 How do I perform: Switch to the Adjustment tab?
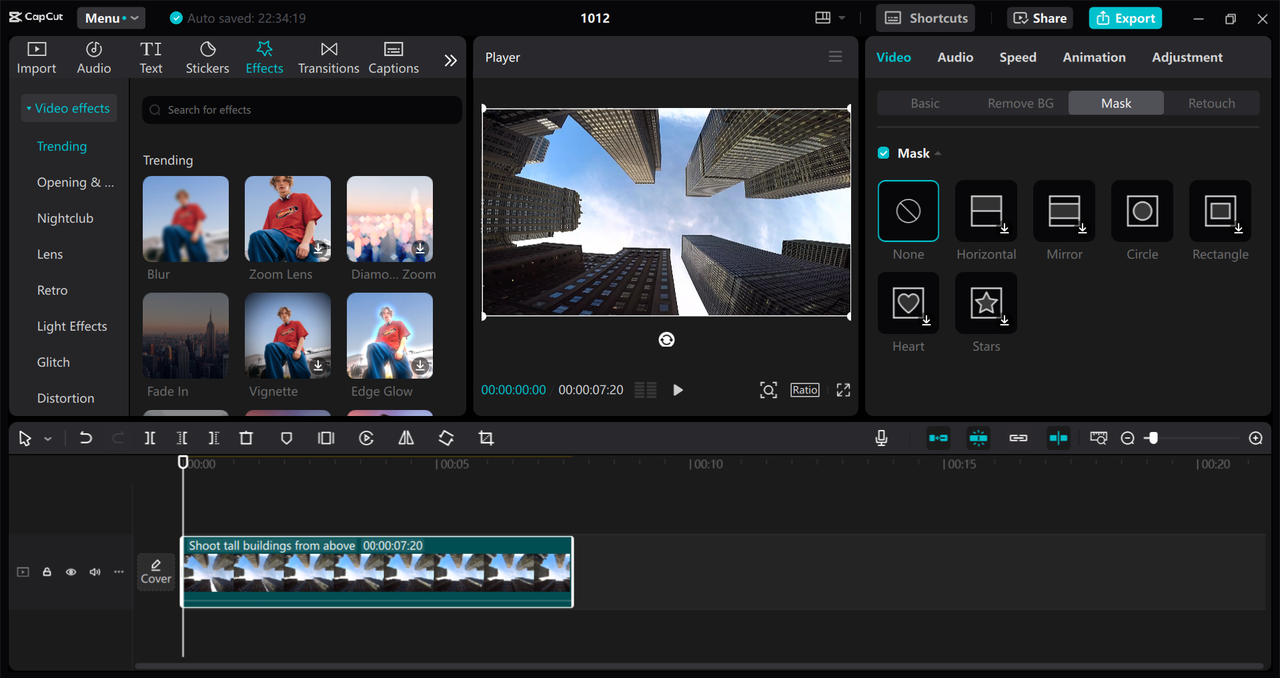pyautogui.click(x=1187, y=57)
